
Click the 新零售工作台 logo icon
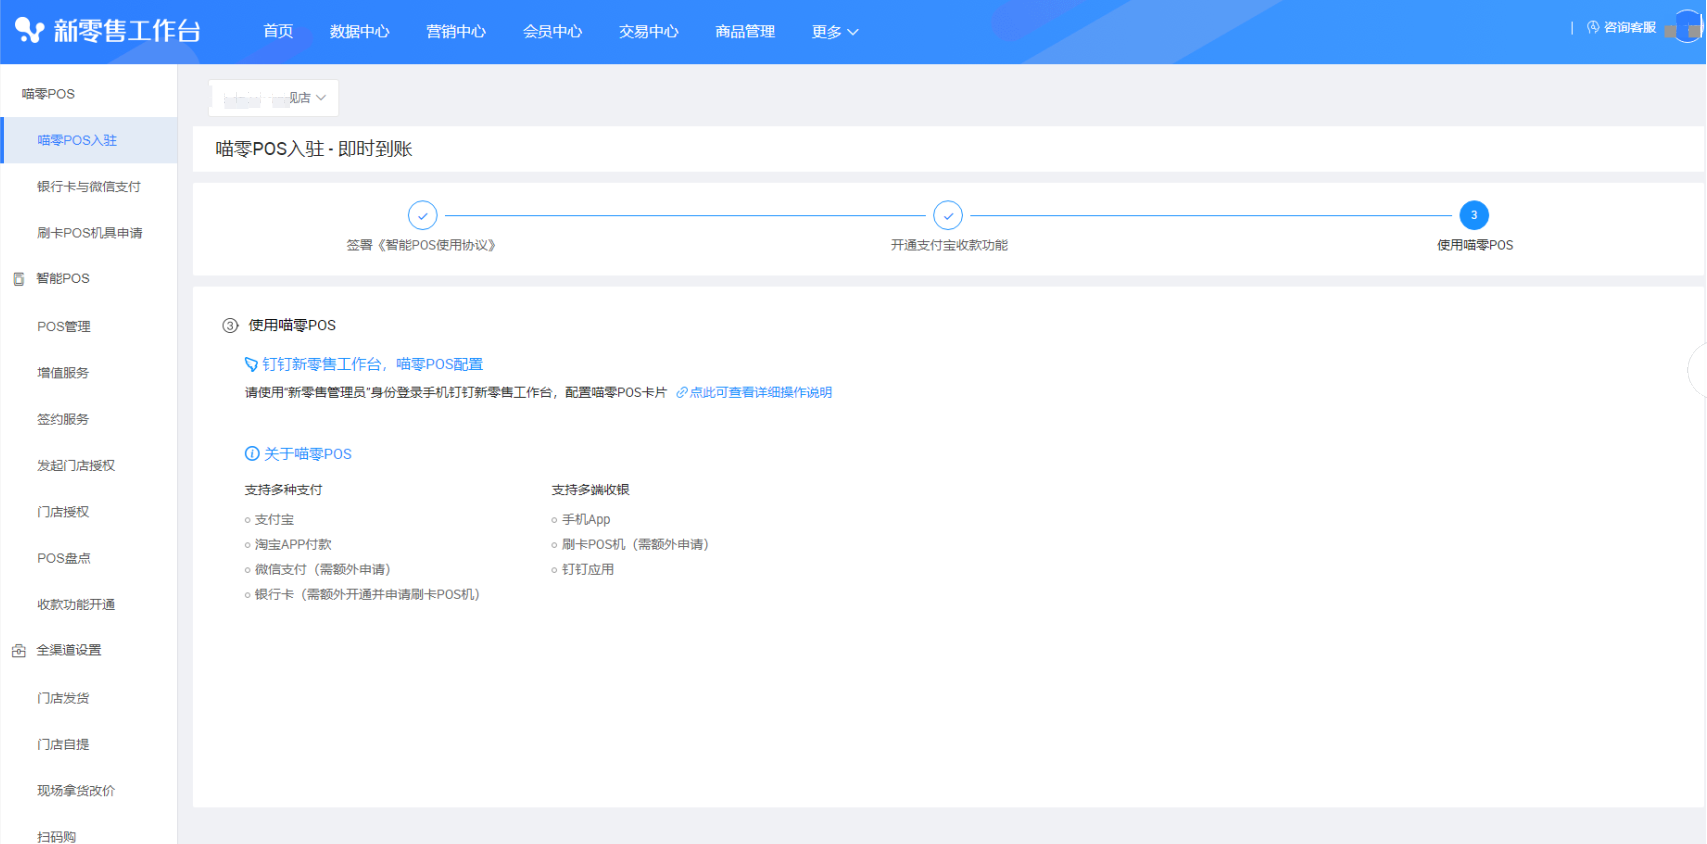[29, 31]
